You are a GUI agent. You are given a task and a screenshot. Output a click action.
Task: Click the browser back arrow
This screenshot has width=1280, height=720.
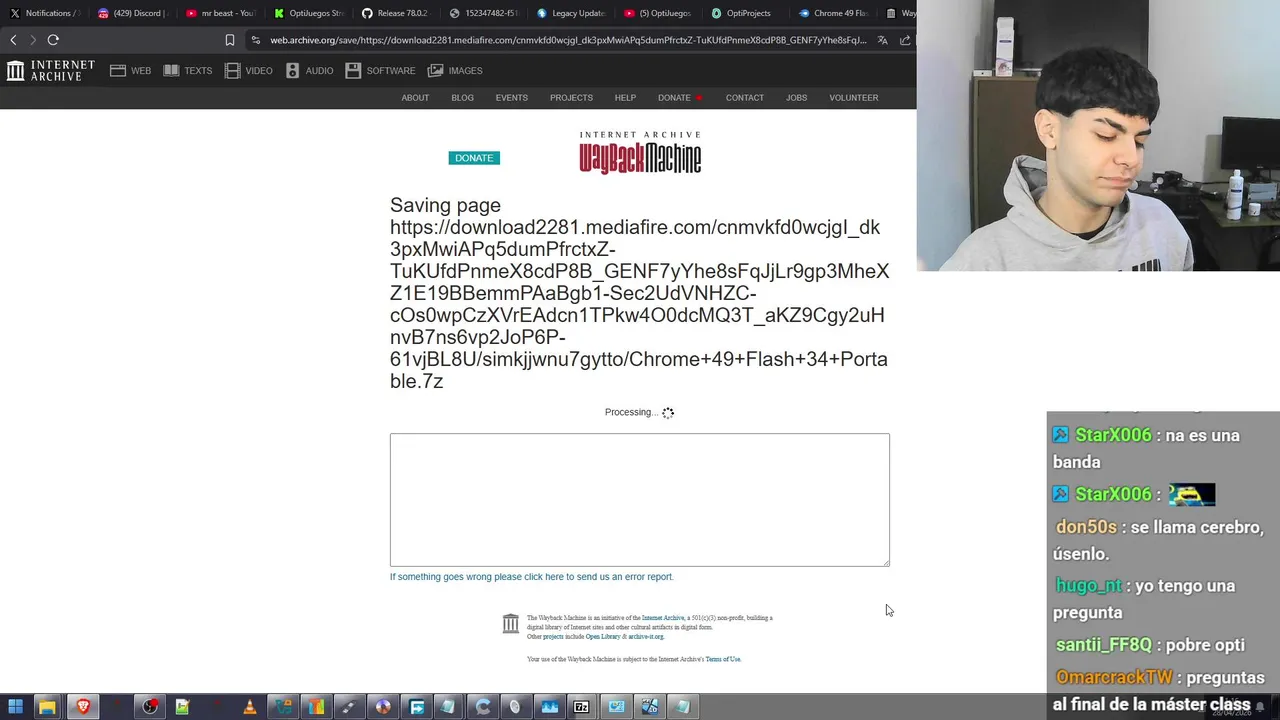coord(13,40)
